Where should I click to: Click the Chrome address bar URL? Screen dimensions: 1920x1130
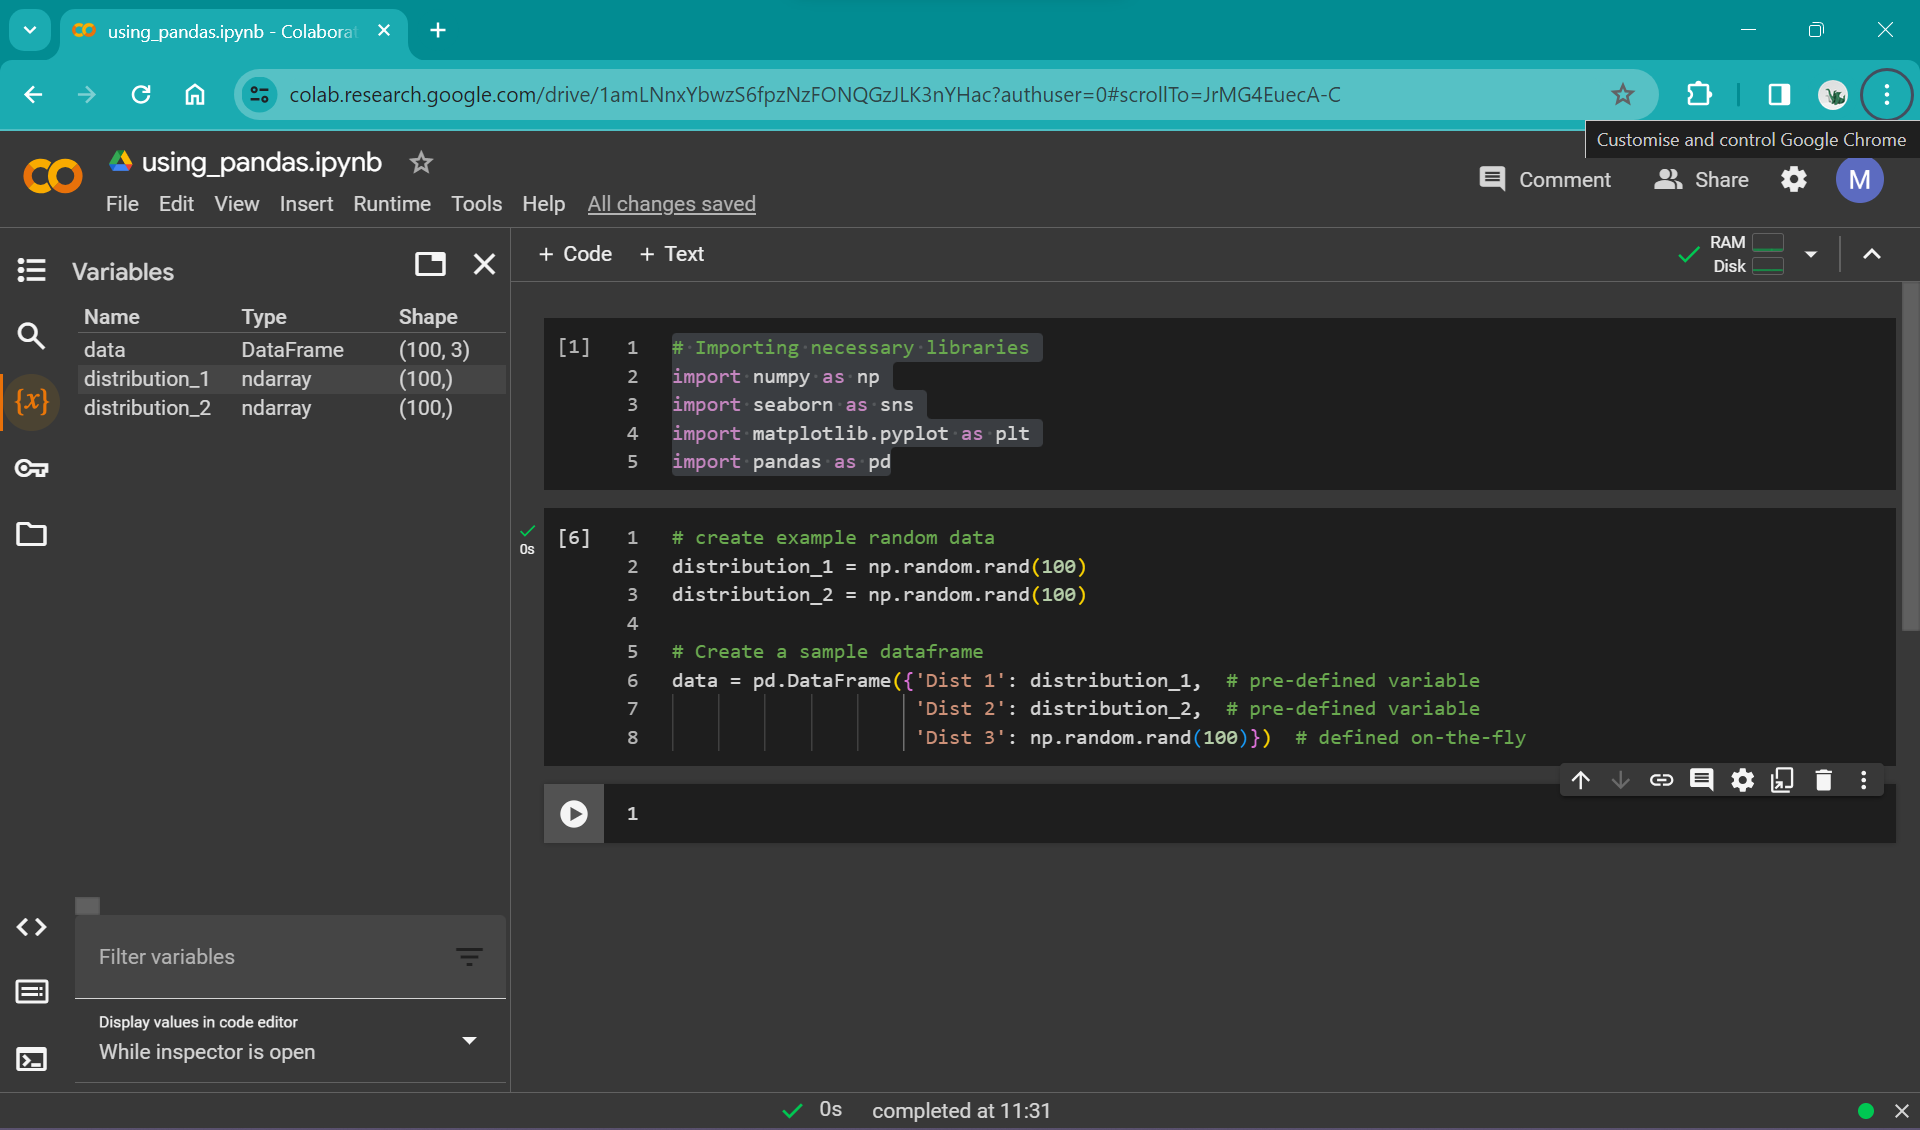tap(814, 95)
